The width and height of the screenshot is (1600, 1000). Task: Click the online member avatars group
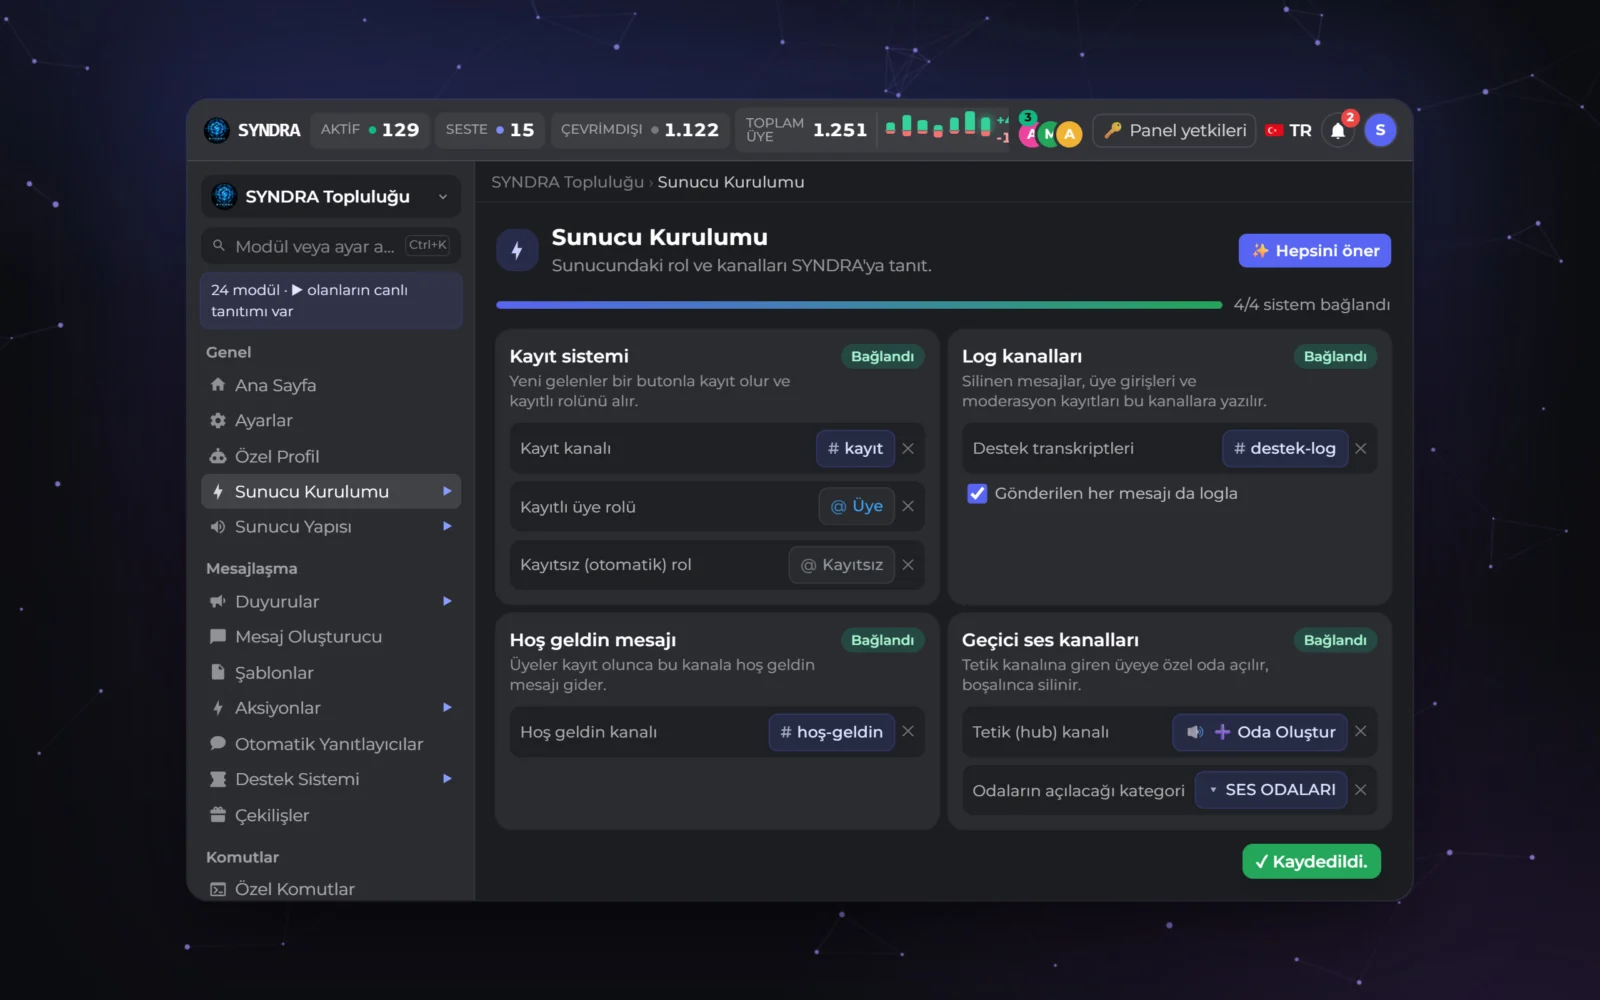point(1050,131)
